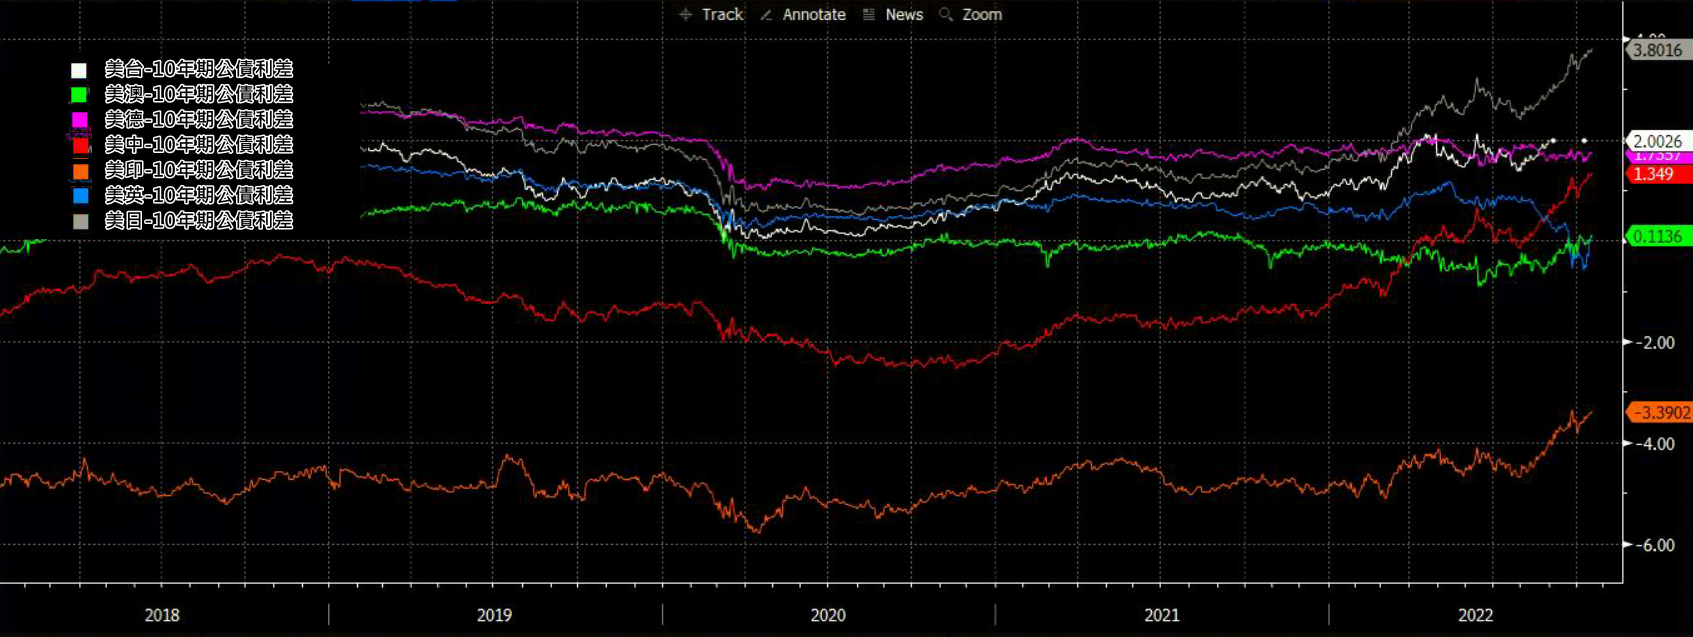Click the green 0.1136 value tag
Screen dimensions: 1693x637
pos(1657,236)
